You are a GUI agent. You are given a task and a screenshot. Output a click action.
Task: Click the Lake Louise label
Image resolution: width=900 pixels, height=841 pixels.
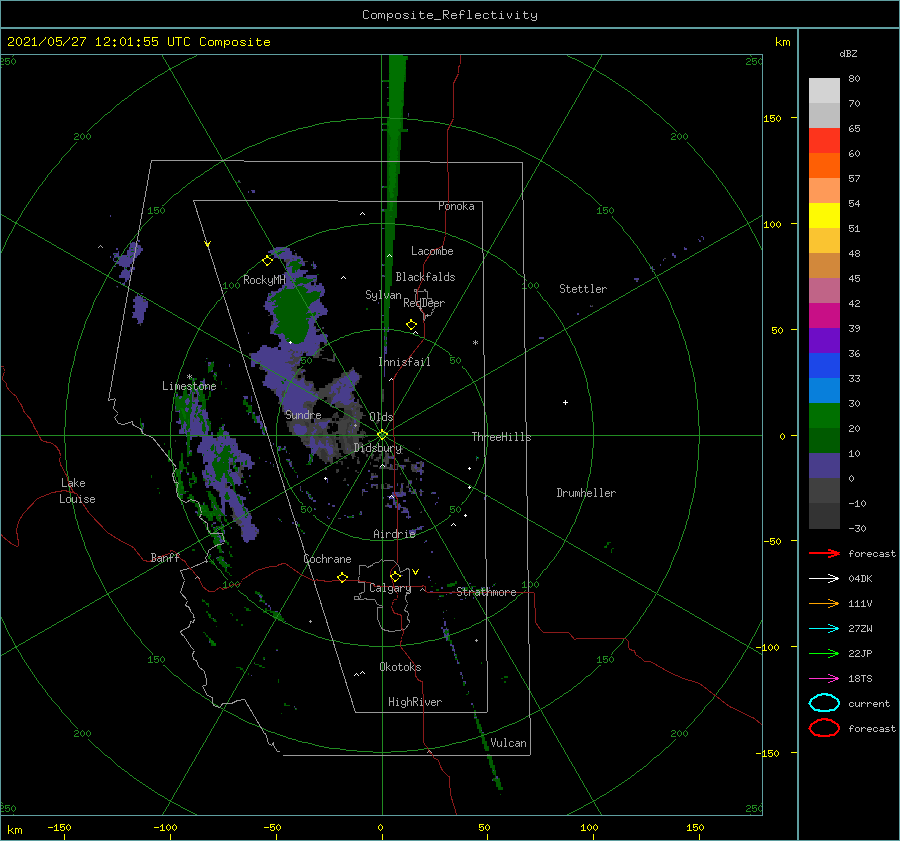[x=77, y=491]
